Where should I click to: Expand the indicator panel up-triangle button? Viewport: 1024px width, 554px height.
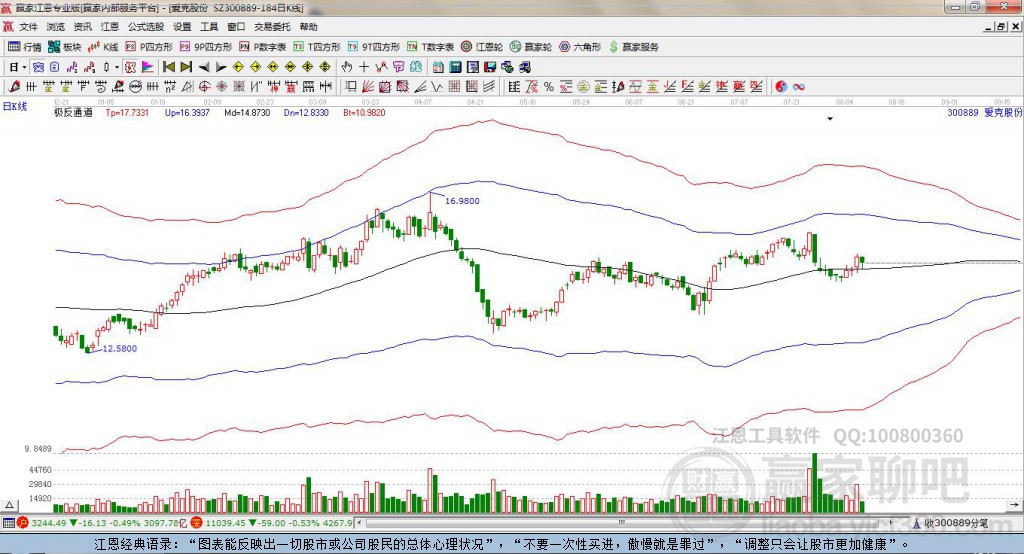pyautogui.click(x=9, y=505)
